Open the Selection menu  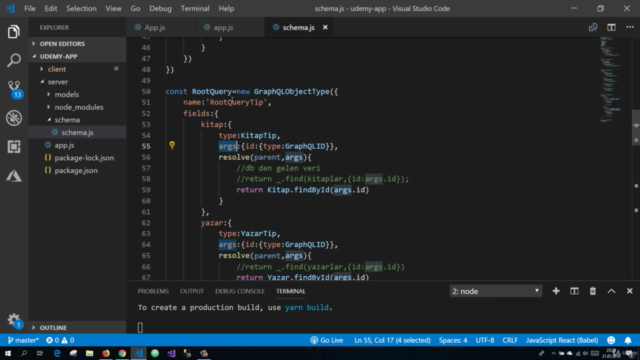(x=81, y=8)
